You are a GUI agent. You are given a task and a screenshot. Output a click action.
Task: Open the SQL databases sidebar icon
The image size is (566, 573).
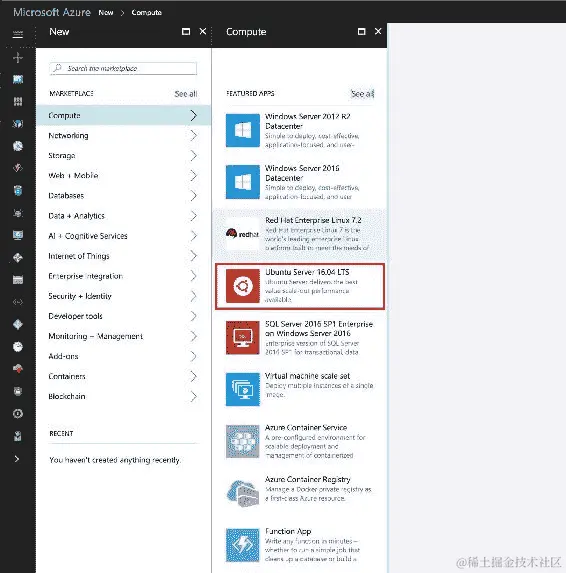pyautogui.click(x=18, y=190)
